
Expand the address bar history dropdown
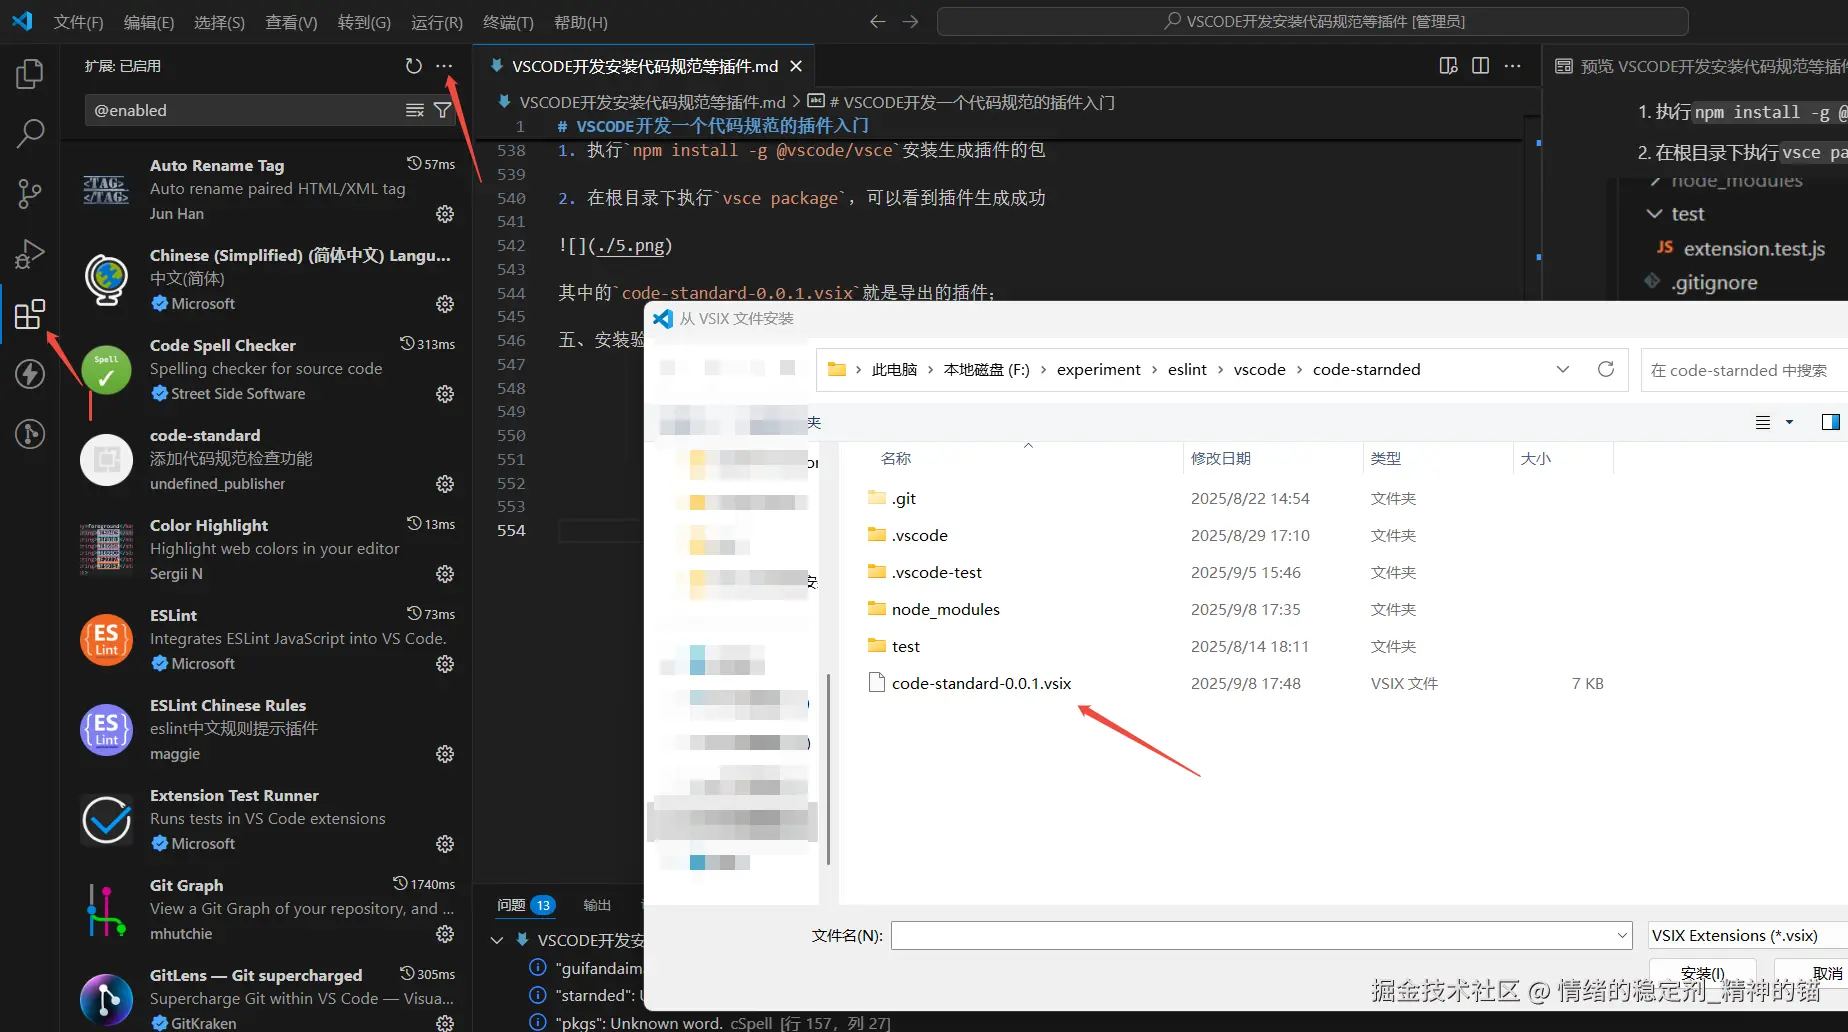click(1562, 369)
